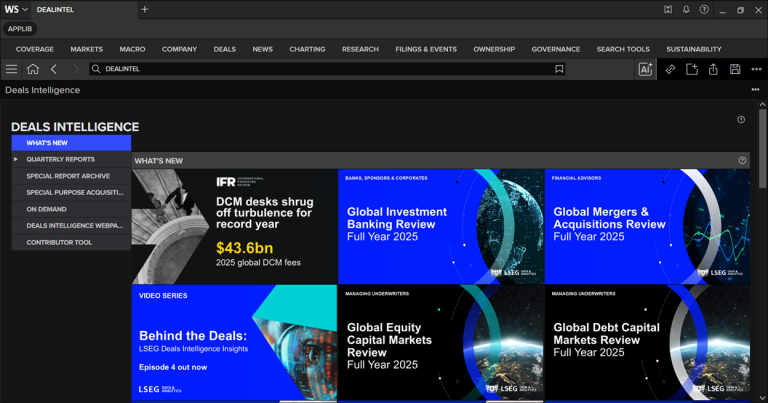Open the Markets menu
Screen dimensions: 768x403
tap(87, 49)
